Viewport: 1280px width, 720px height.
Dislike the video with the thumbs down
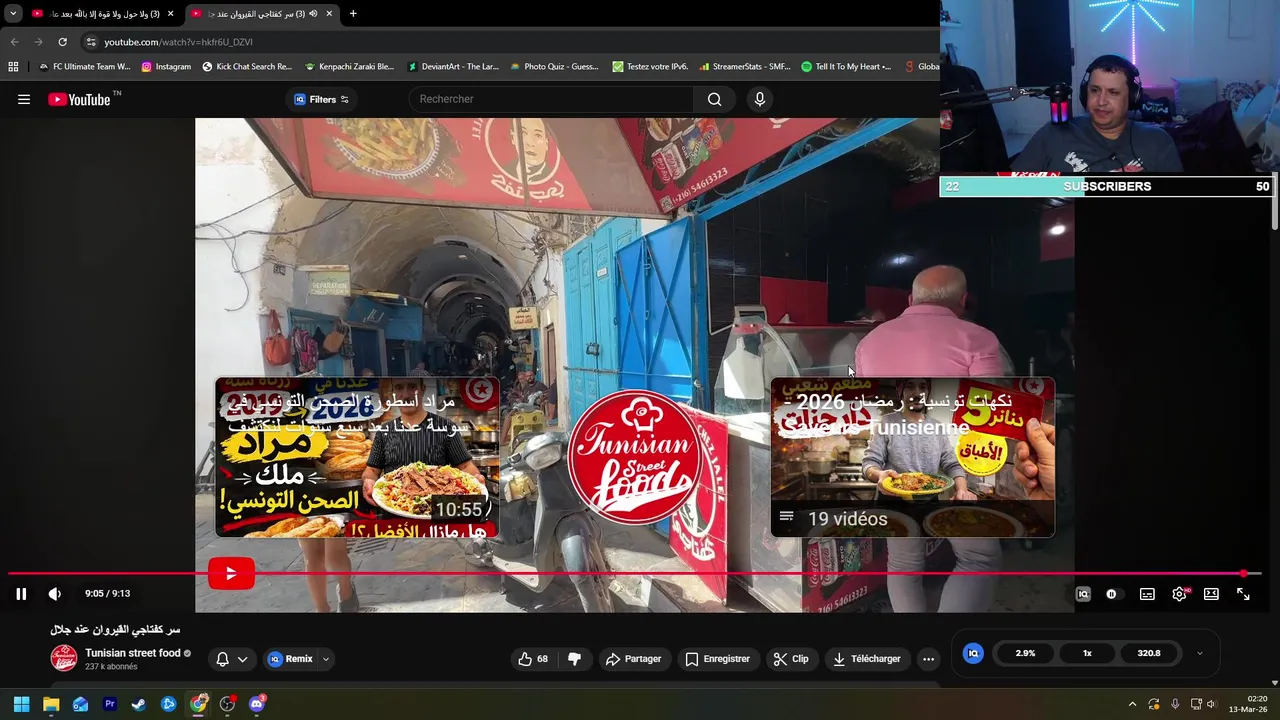click(574, 659)
